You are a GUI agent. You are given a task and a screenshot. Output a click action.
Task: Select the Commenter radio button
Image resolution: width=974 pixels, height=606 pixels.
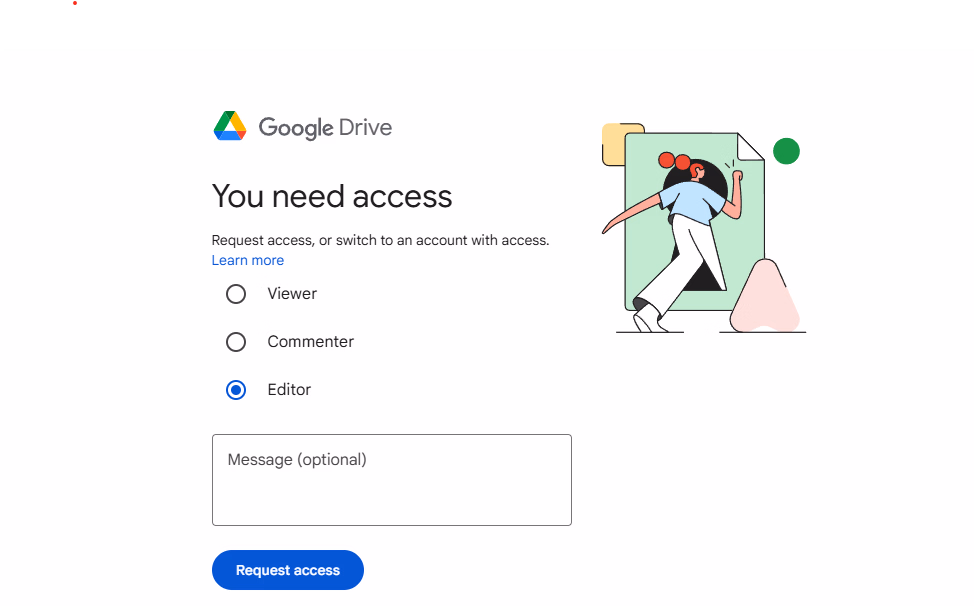pos(236,342)
